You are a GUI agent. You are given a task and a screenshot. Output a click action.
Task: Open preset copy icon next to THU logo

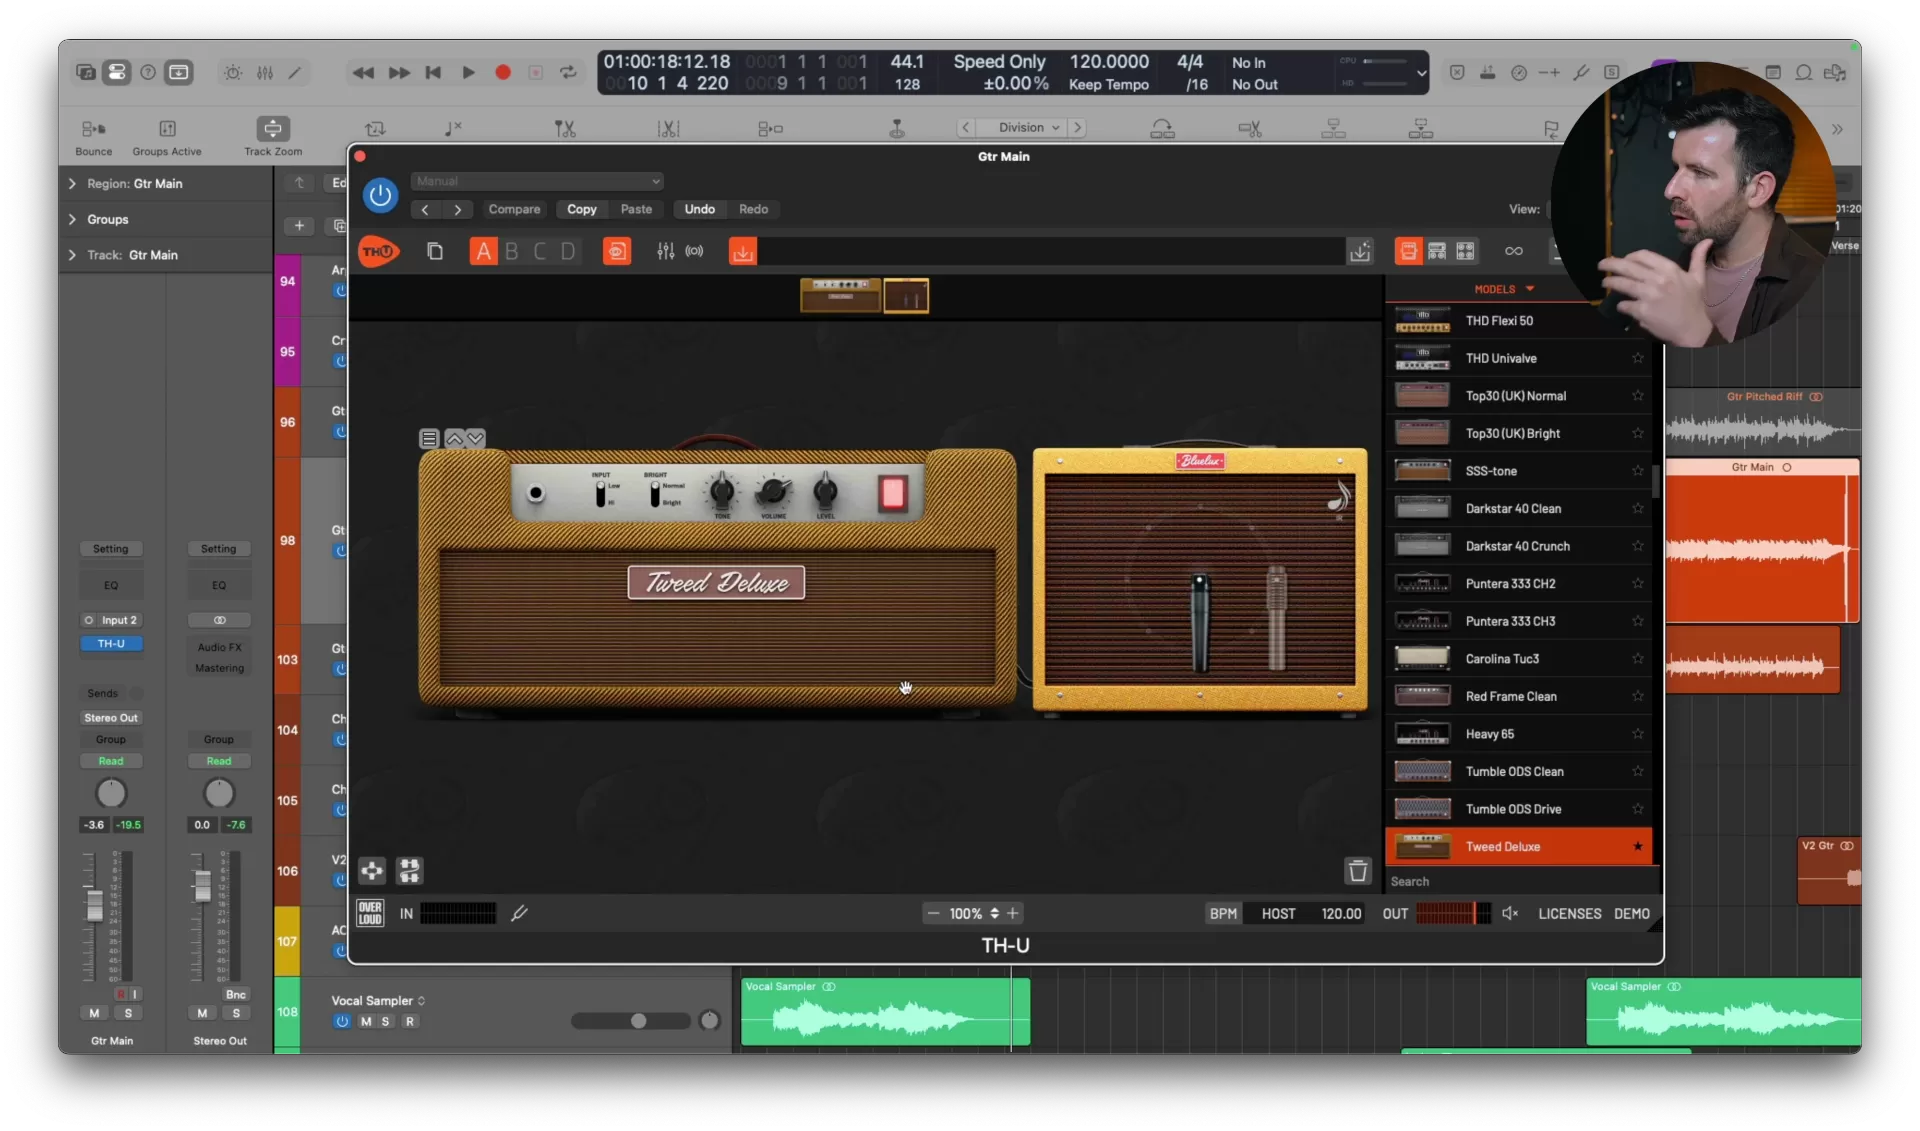click(x=435, y=251)
